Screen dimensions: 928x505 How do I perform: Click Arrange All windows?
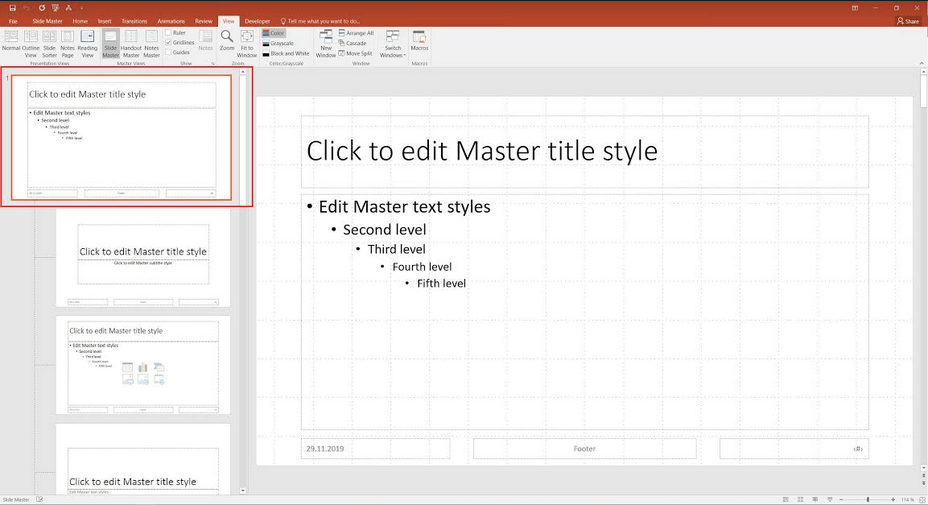pyautogui.click(x=356, y=33)
